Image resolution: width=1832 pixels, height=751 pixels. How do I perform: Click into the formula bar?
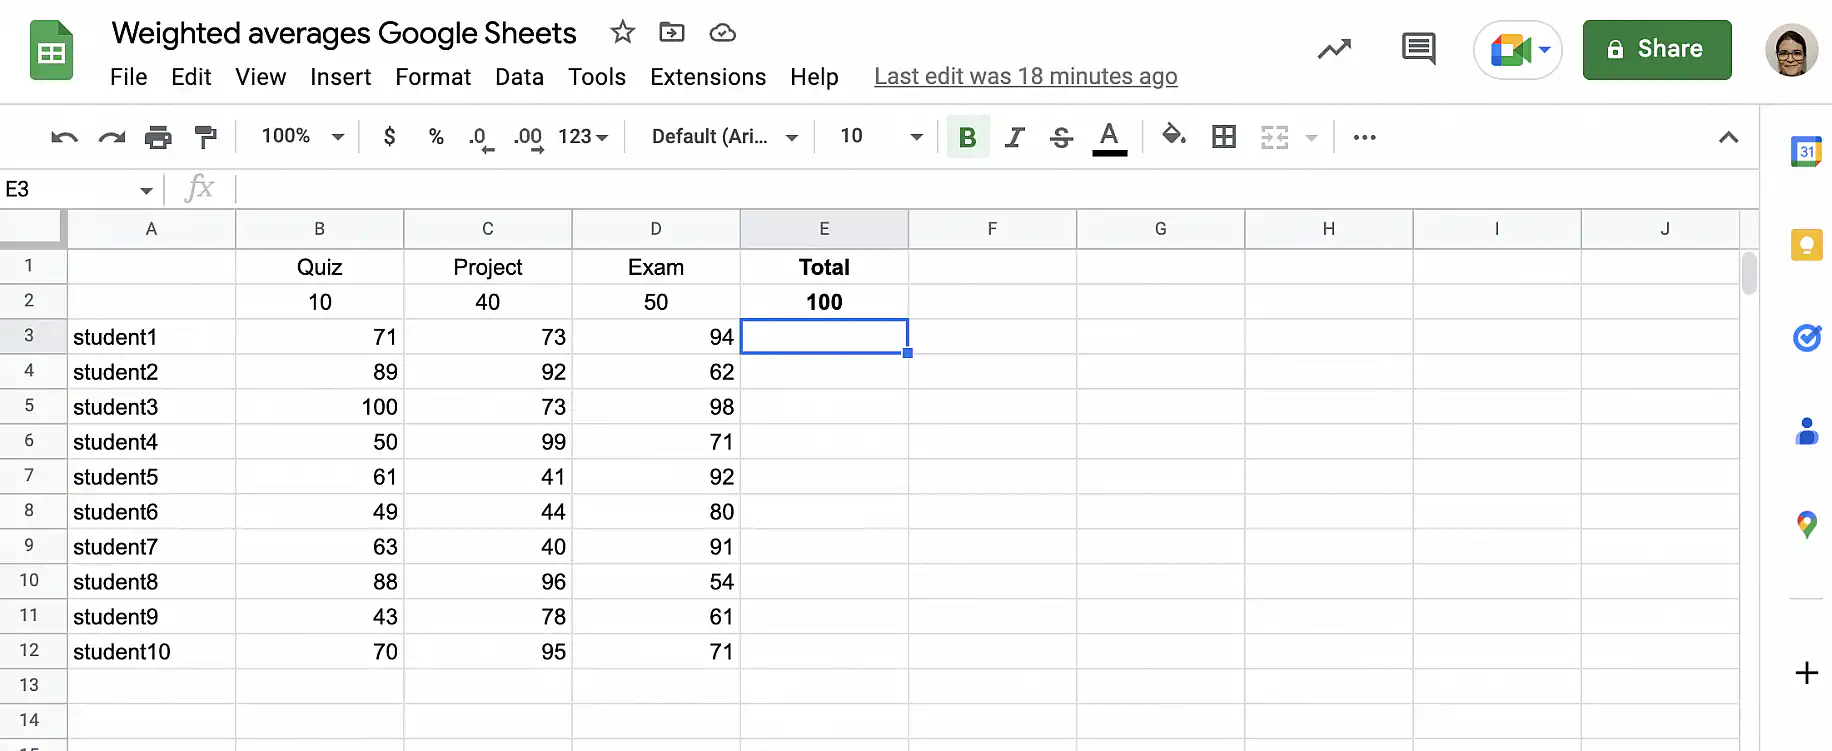pyautogui.click(x=995, y=189)
